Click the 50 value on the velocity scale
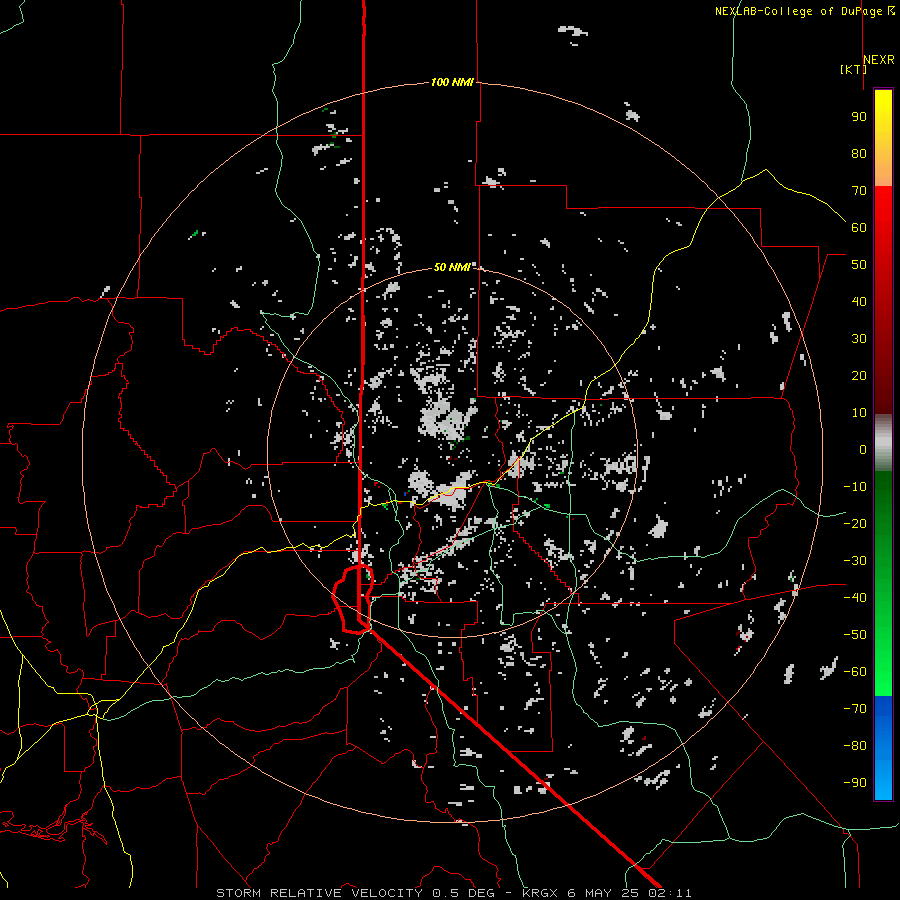Viewport: 900px width, 900px height. point(859,265)
